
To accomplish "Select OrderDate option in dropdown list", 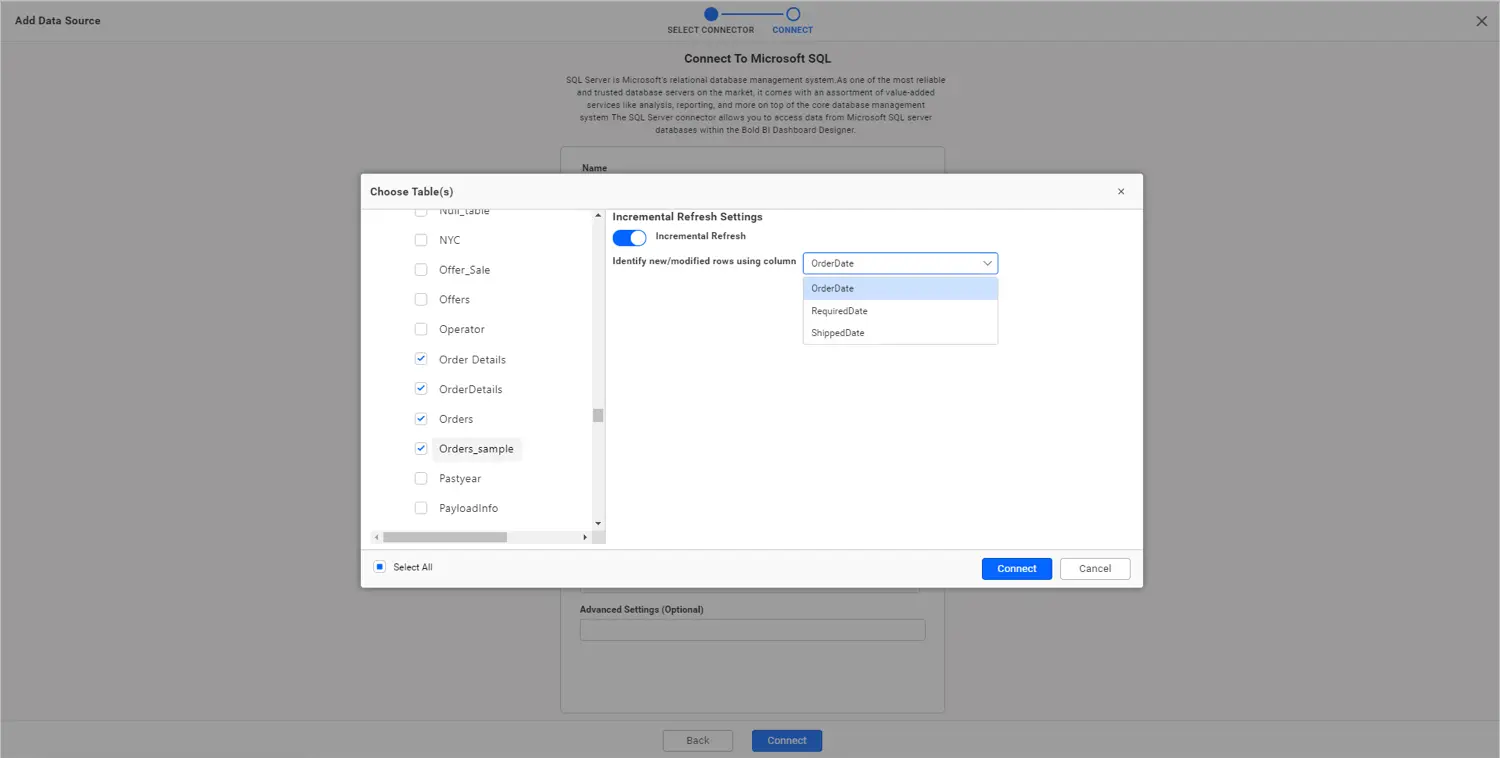I will (x=832, y=289).
